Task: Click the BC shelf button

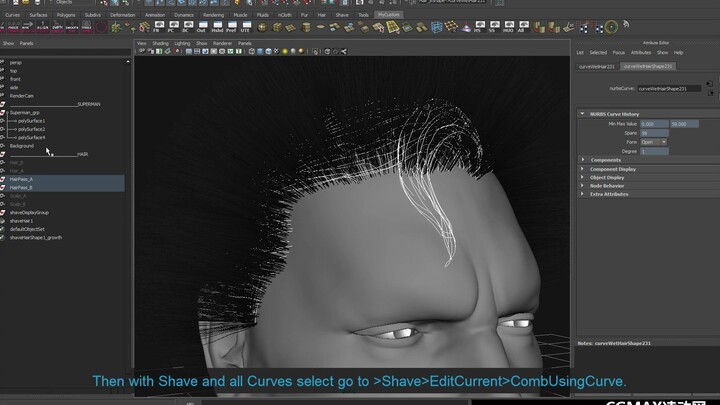Action: (188, 27)
